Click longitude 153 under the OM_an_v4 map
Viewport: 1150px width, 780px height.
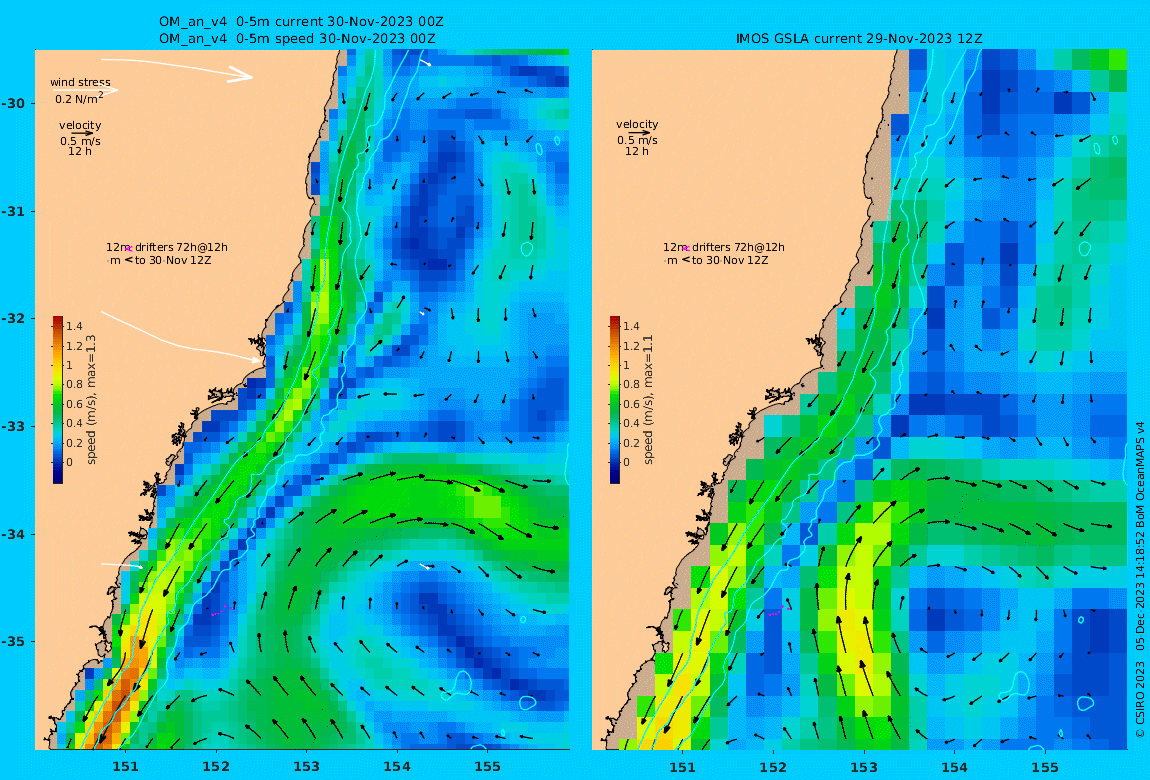click(x=307, y=767)
